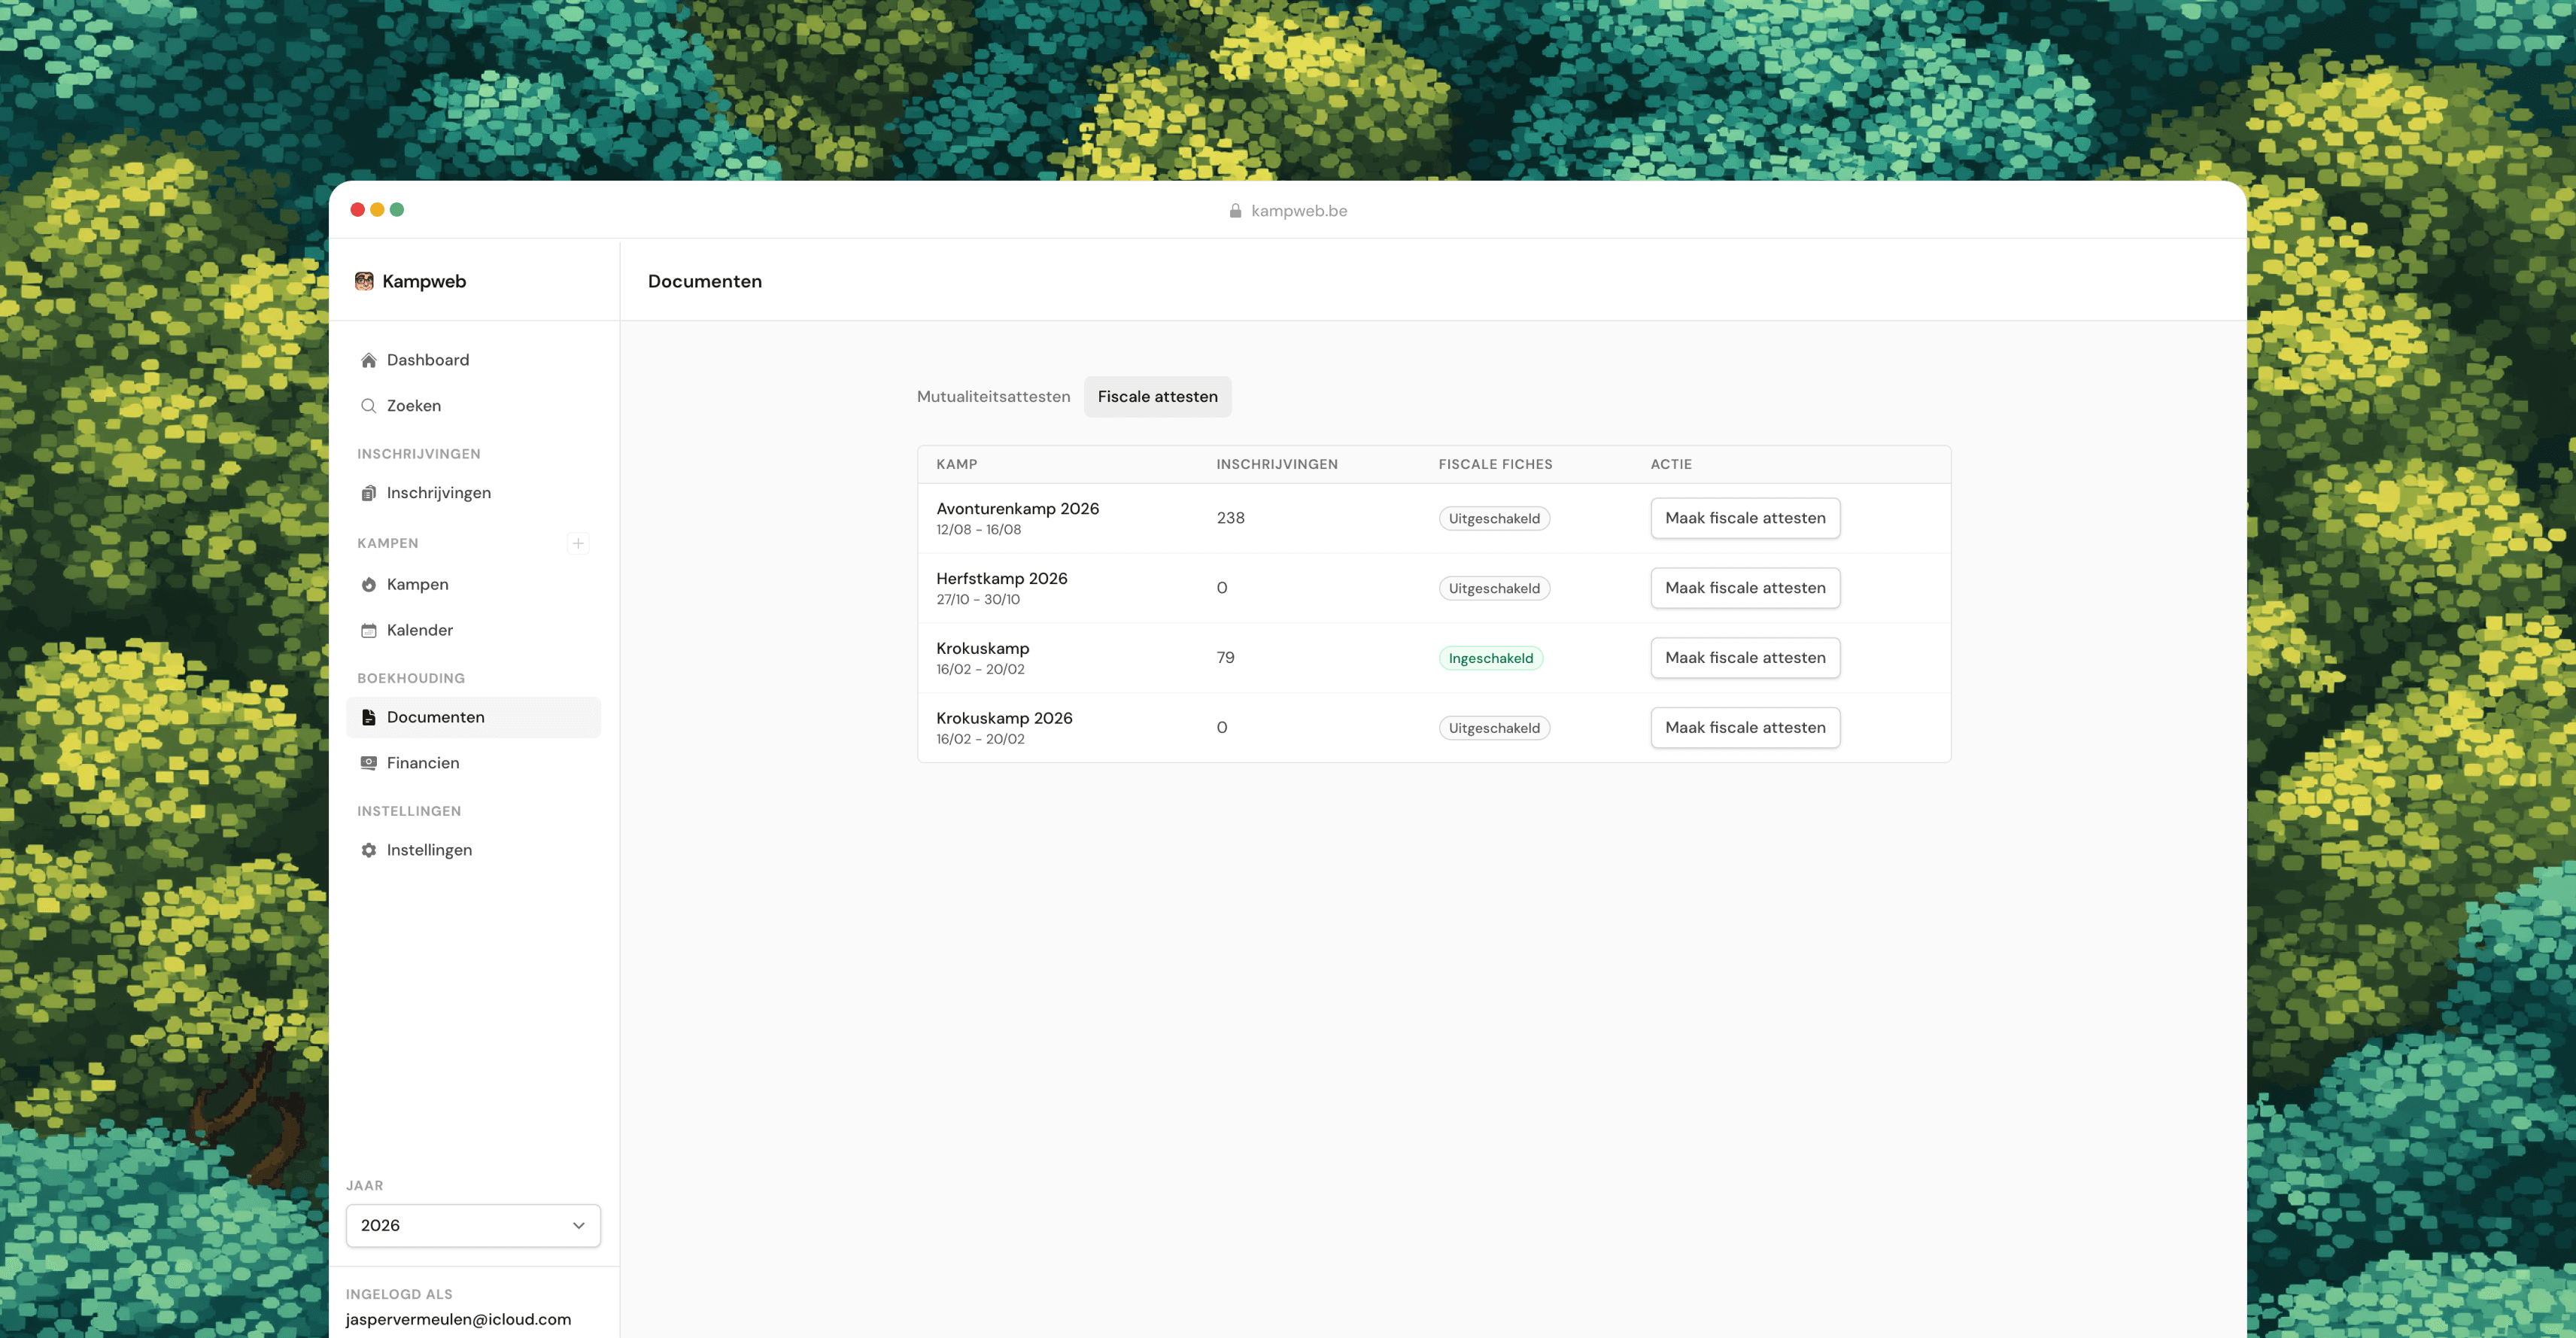The height and width of the screenshot is (1338, 2576).
Task: Select the Documenten file icon
Action: pos(368,716)
